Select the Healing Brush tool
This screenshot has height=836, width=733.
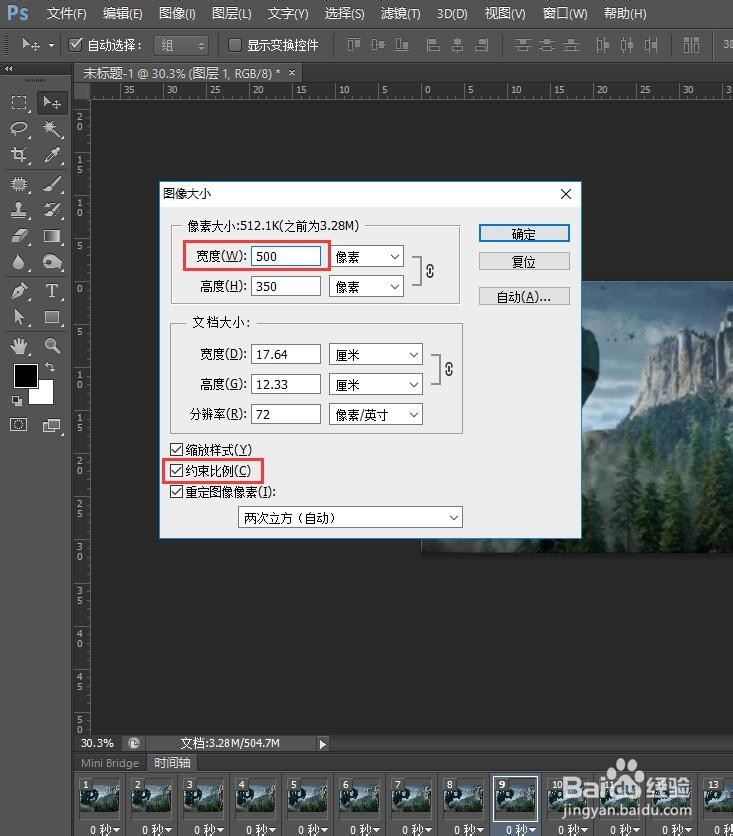19,184
